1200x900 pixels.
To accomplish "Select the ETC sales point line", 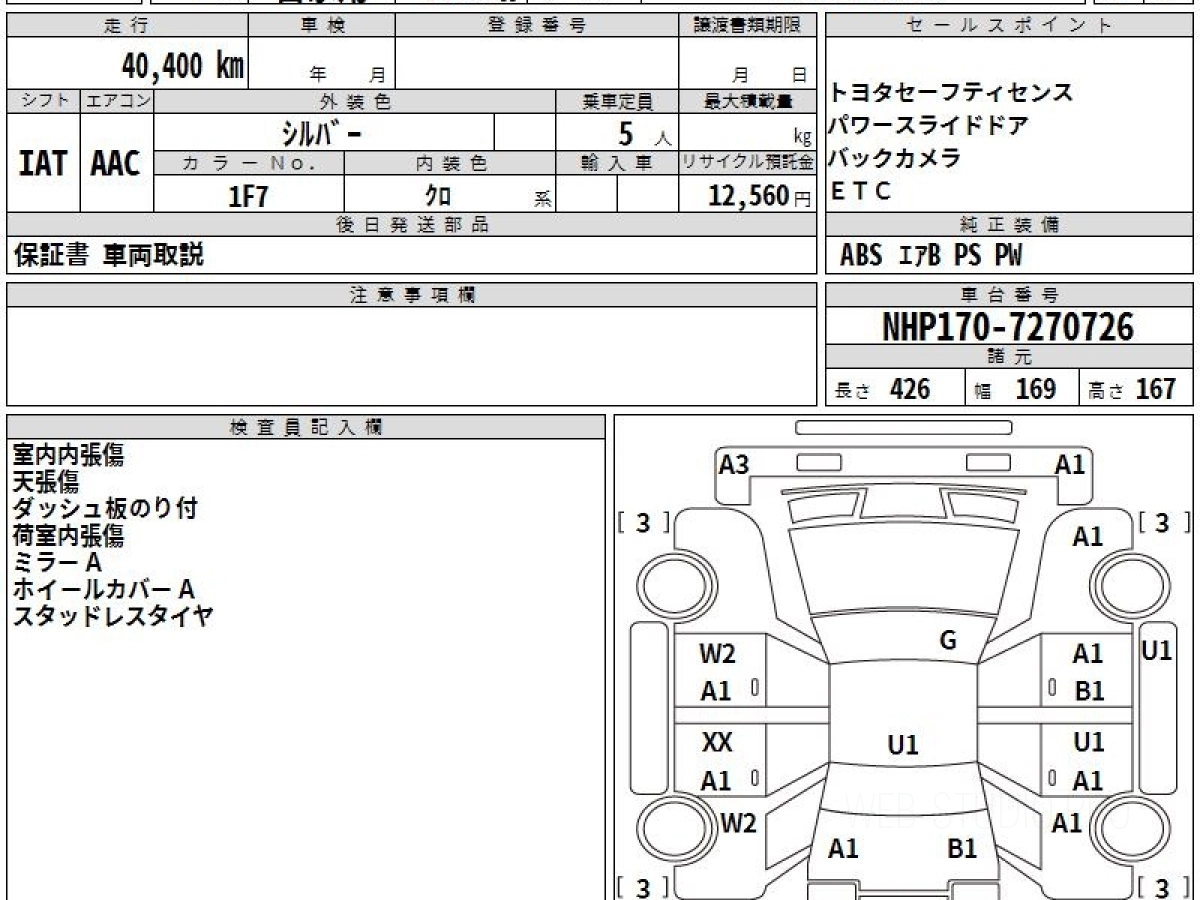I will [861, 191].
